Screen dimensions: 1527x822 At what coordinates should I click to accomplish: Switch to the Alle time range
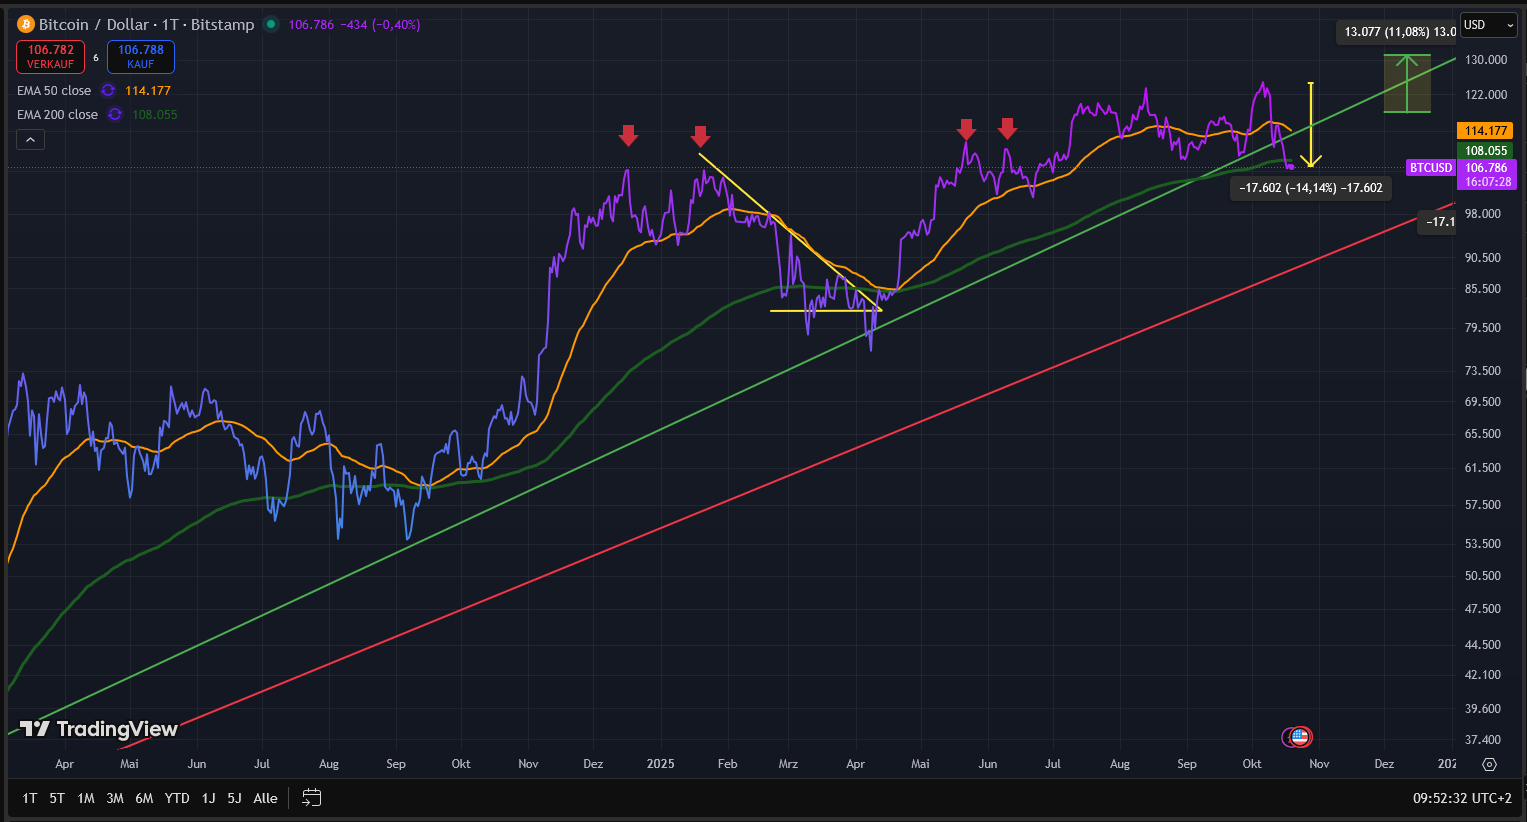pyautogui.click(x=265, y=798)
